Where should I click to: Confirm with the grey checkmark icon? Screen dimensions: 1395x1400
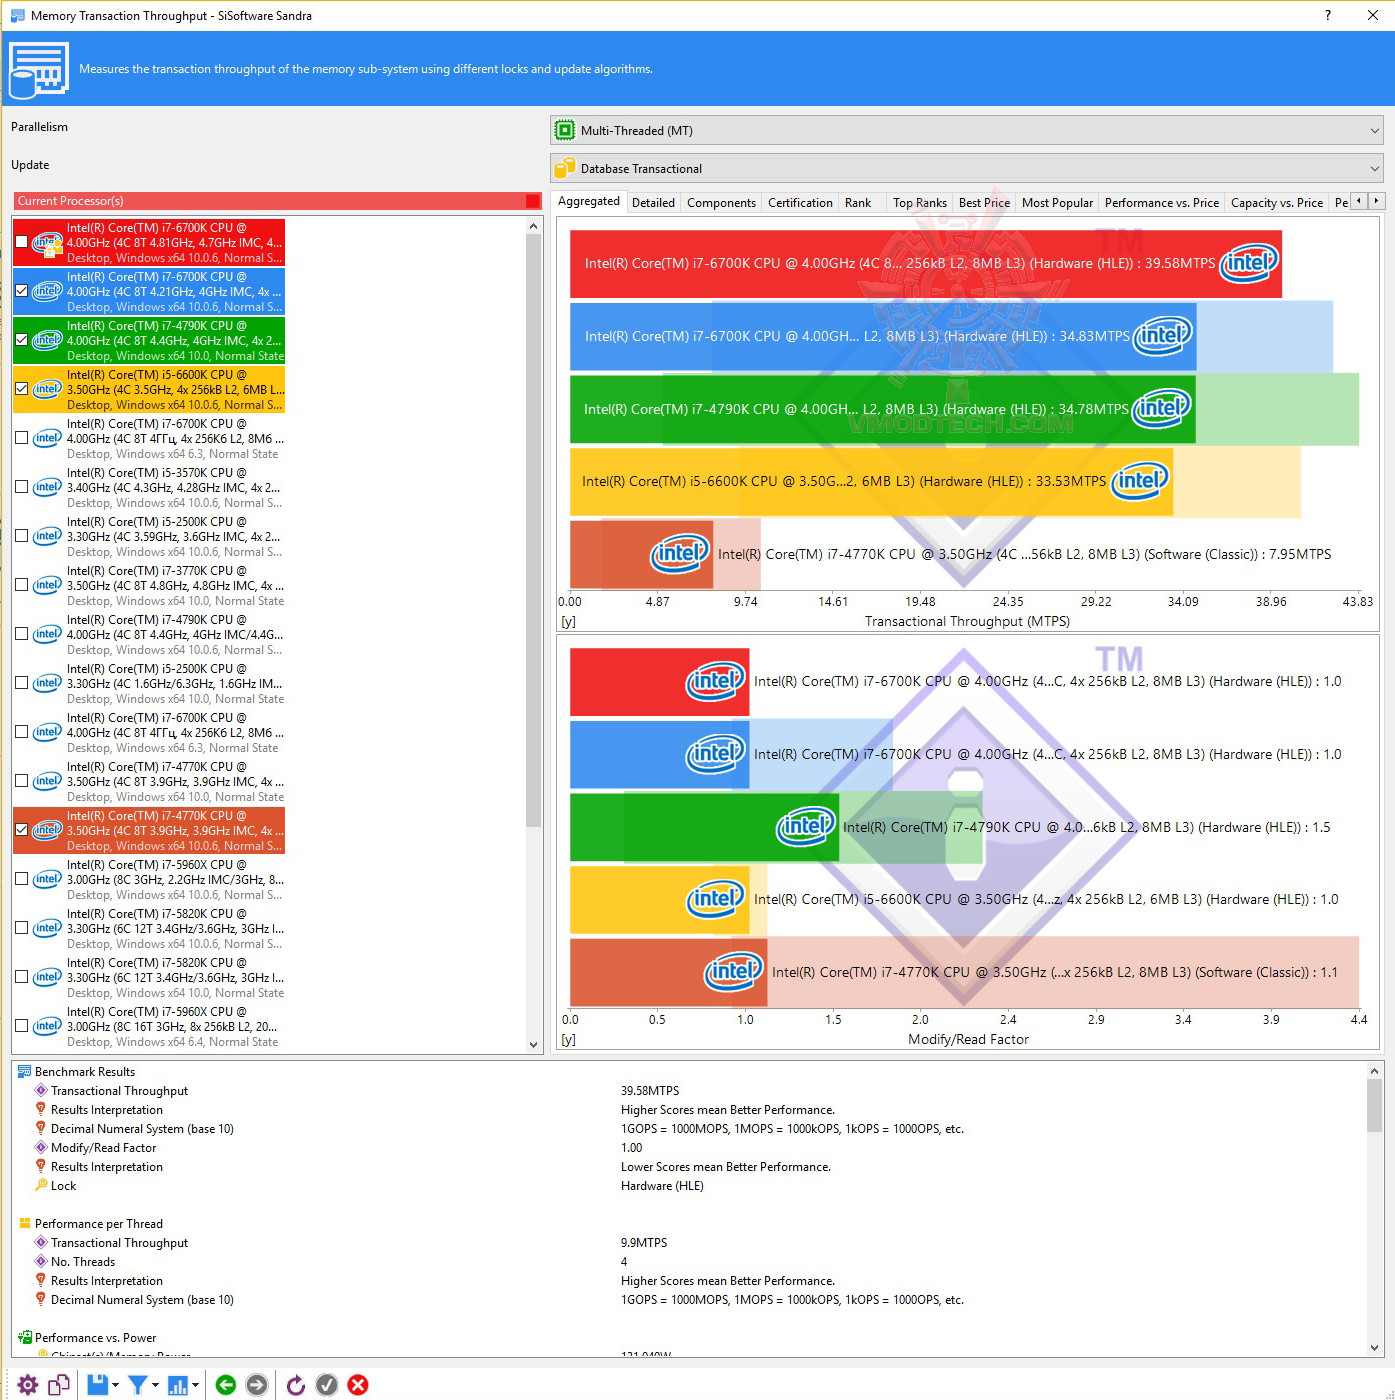(x=327, y=1384)
